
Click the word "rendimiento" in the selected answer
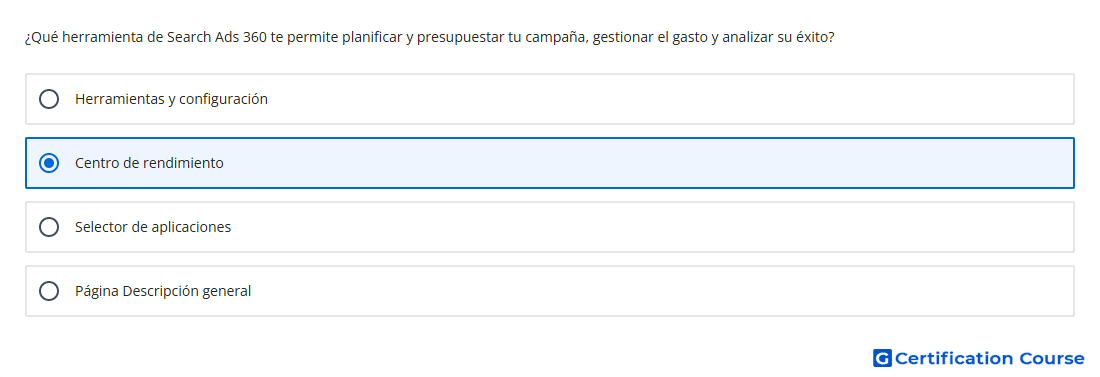point(183,163)
